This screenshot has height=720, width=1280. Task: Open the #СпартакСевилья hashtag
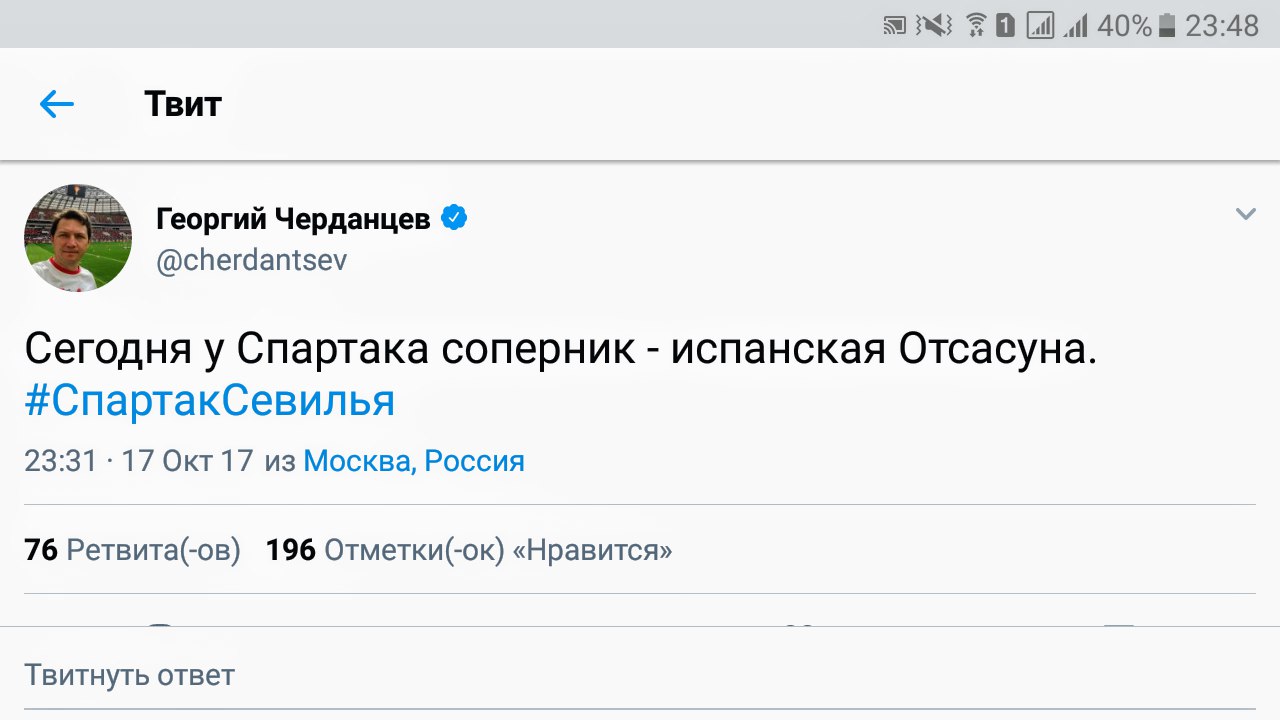(210, 401)
